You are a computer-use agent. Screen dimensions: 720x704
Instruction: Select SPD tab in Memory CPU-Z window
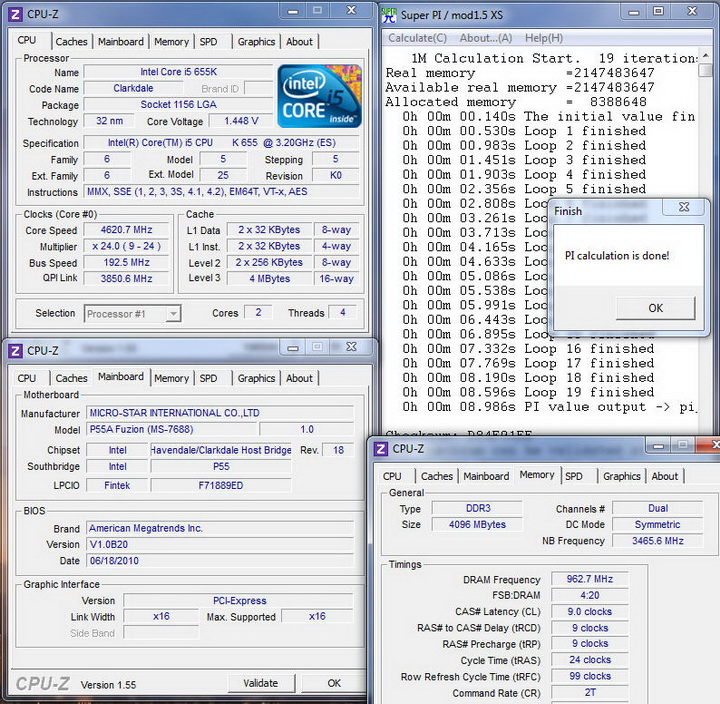tap(574, 476)
